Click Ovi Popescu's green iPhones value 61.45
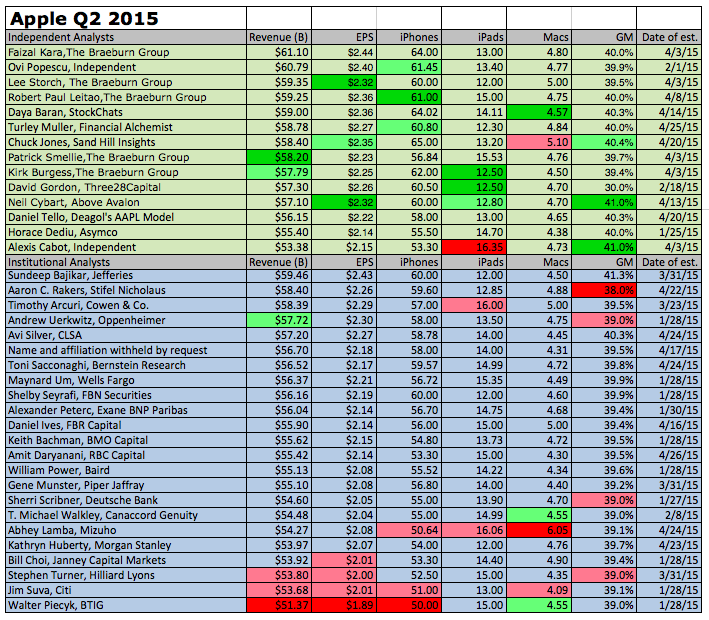The image size is (709, 620). 409,67
